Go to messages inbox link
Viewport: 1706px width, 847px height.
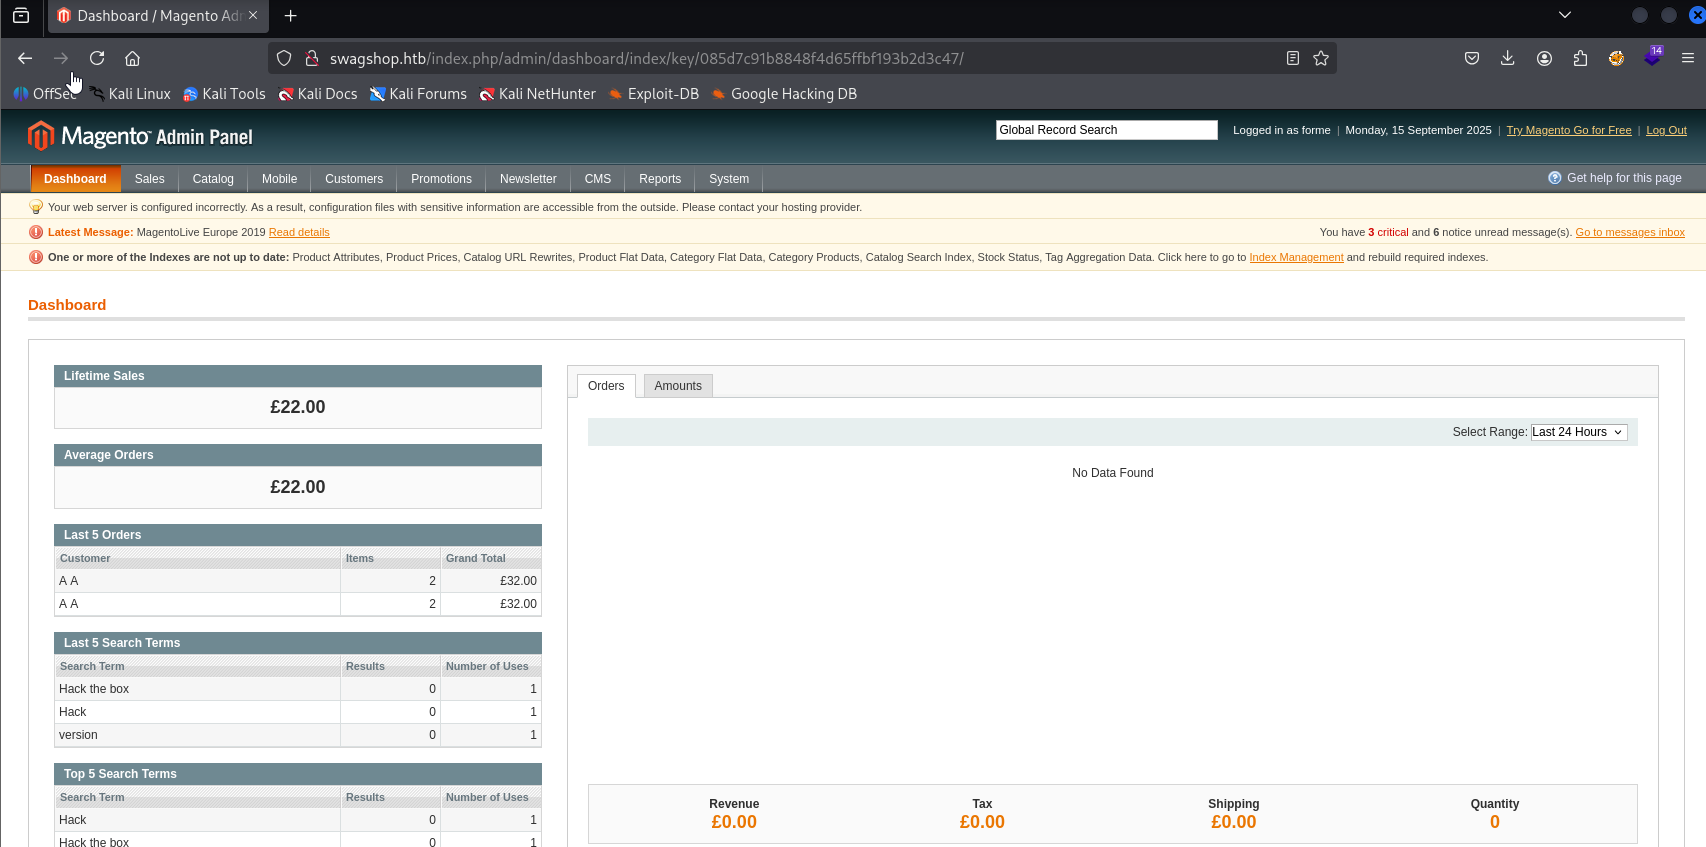[x=1630, y=232]
